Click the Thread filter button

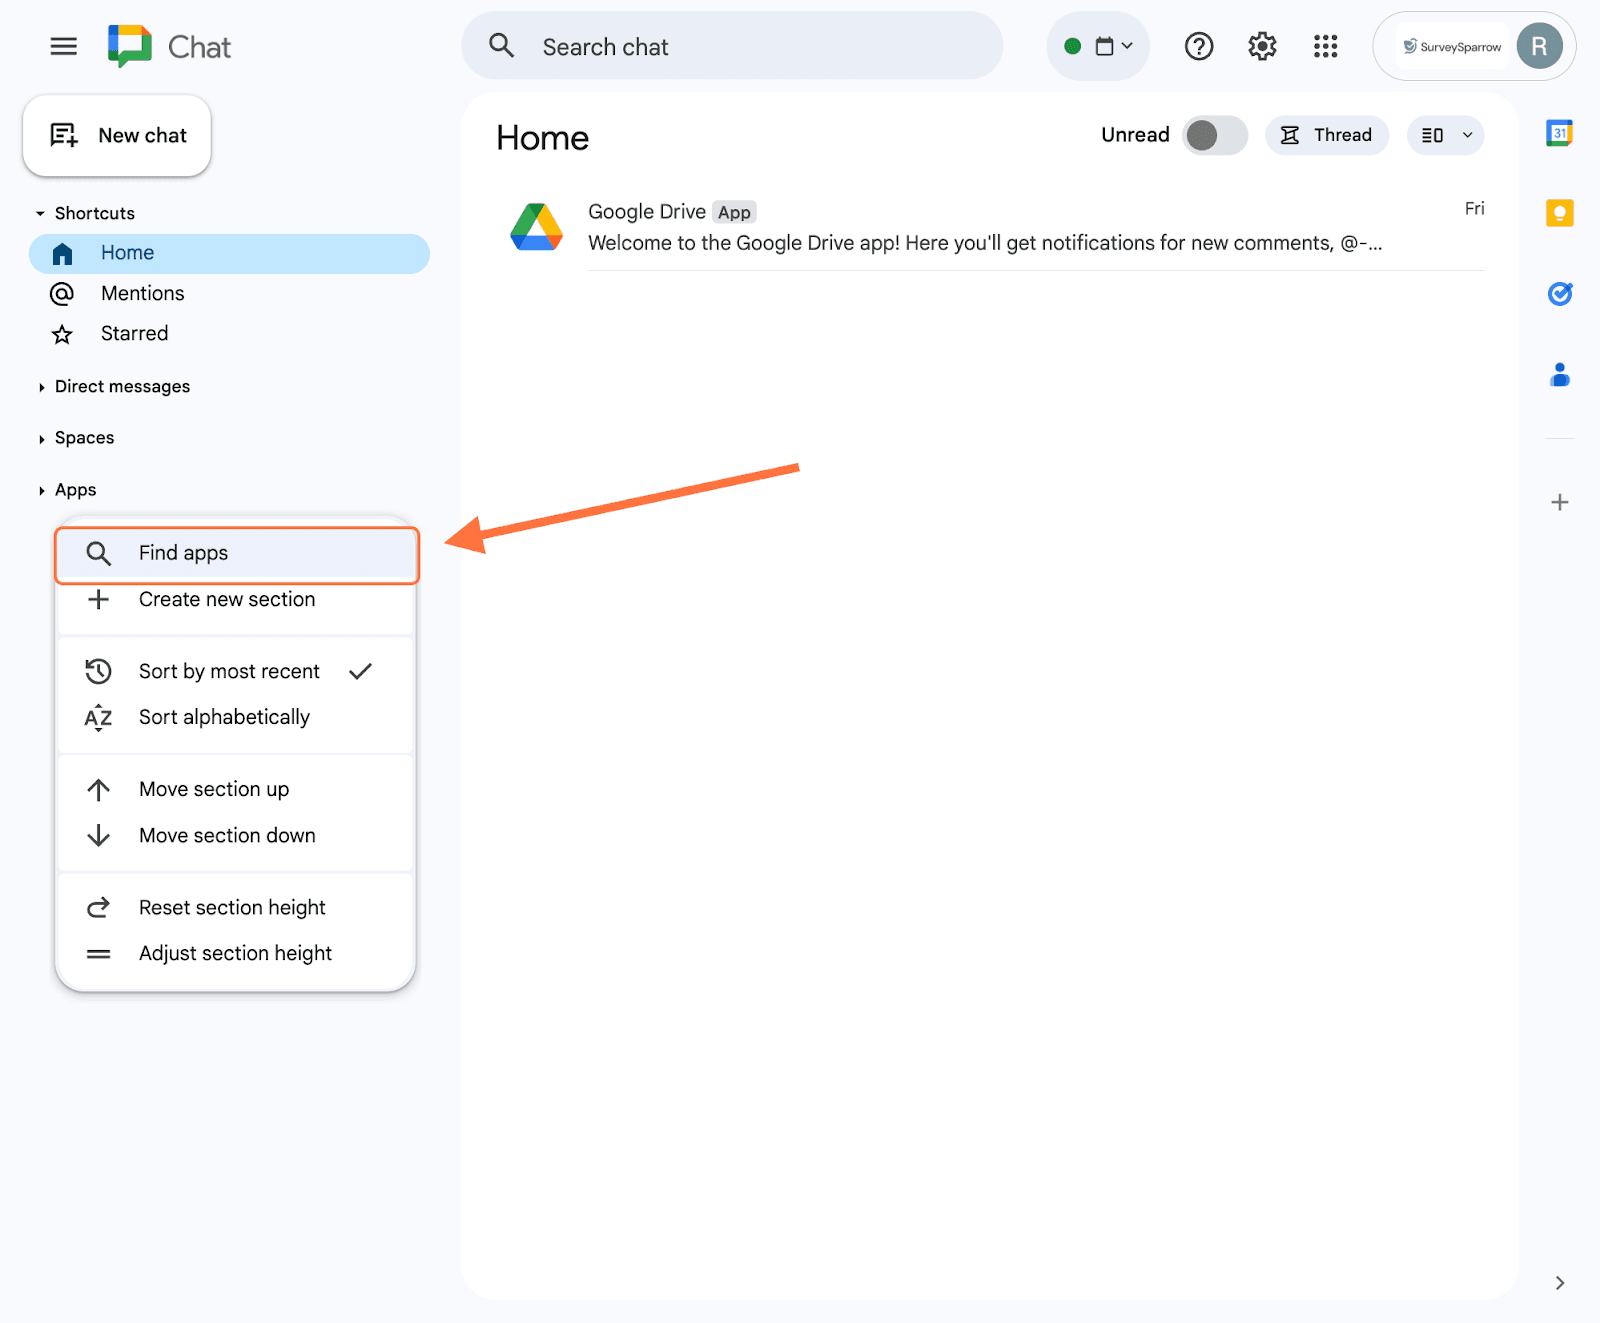(1326, 135)
